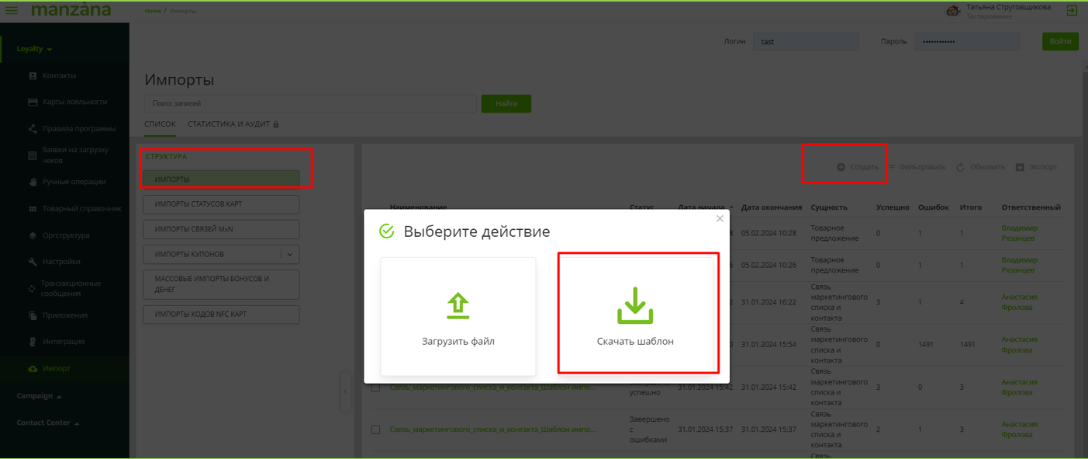Open Контакты in the sidebar
1088x459 pixels.
(58, 76)
